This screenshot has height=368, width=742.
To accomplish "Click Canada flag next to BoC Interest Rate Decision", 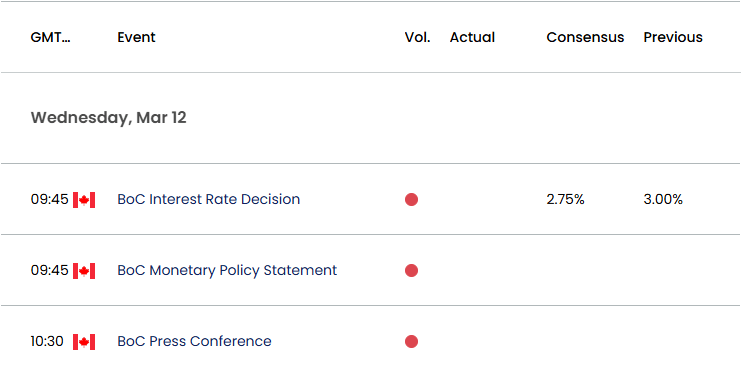I will pos(84,200).
